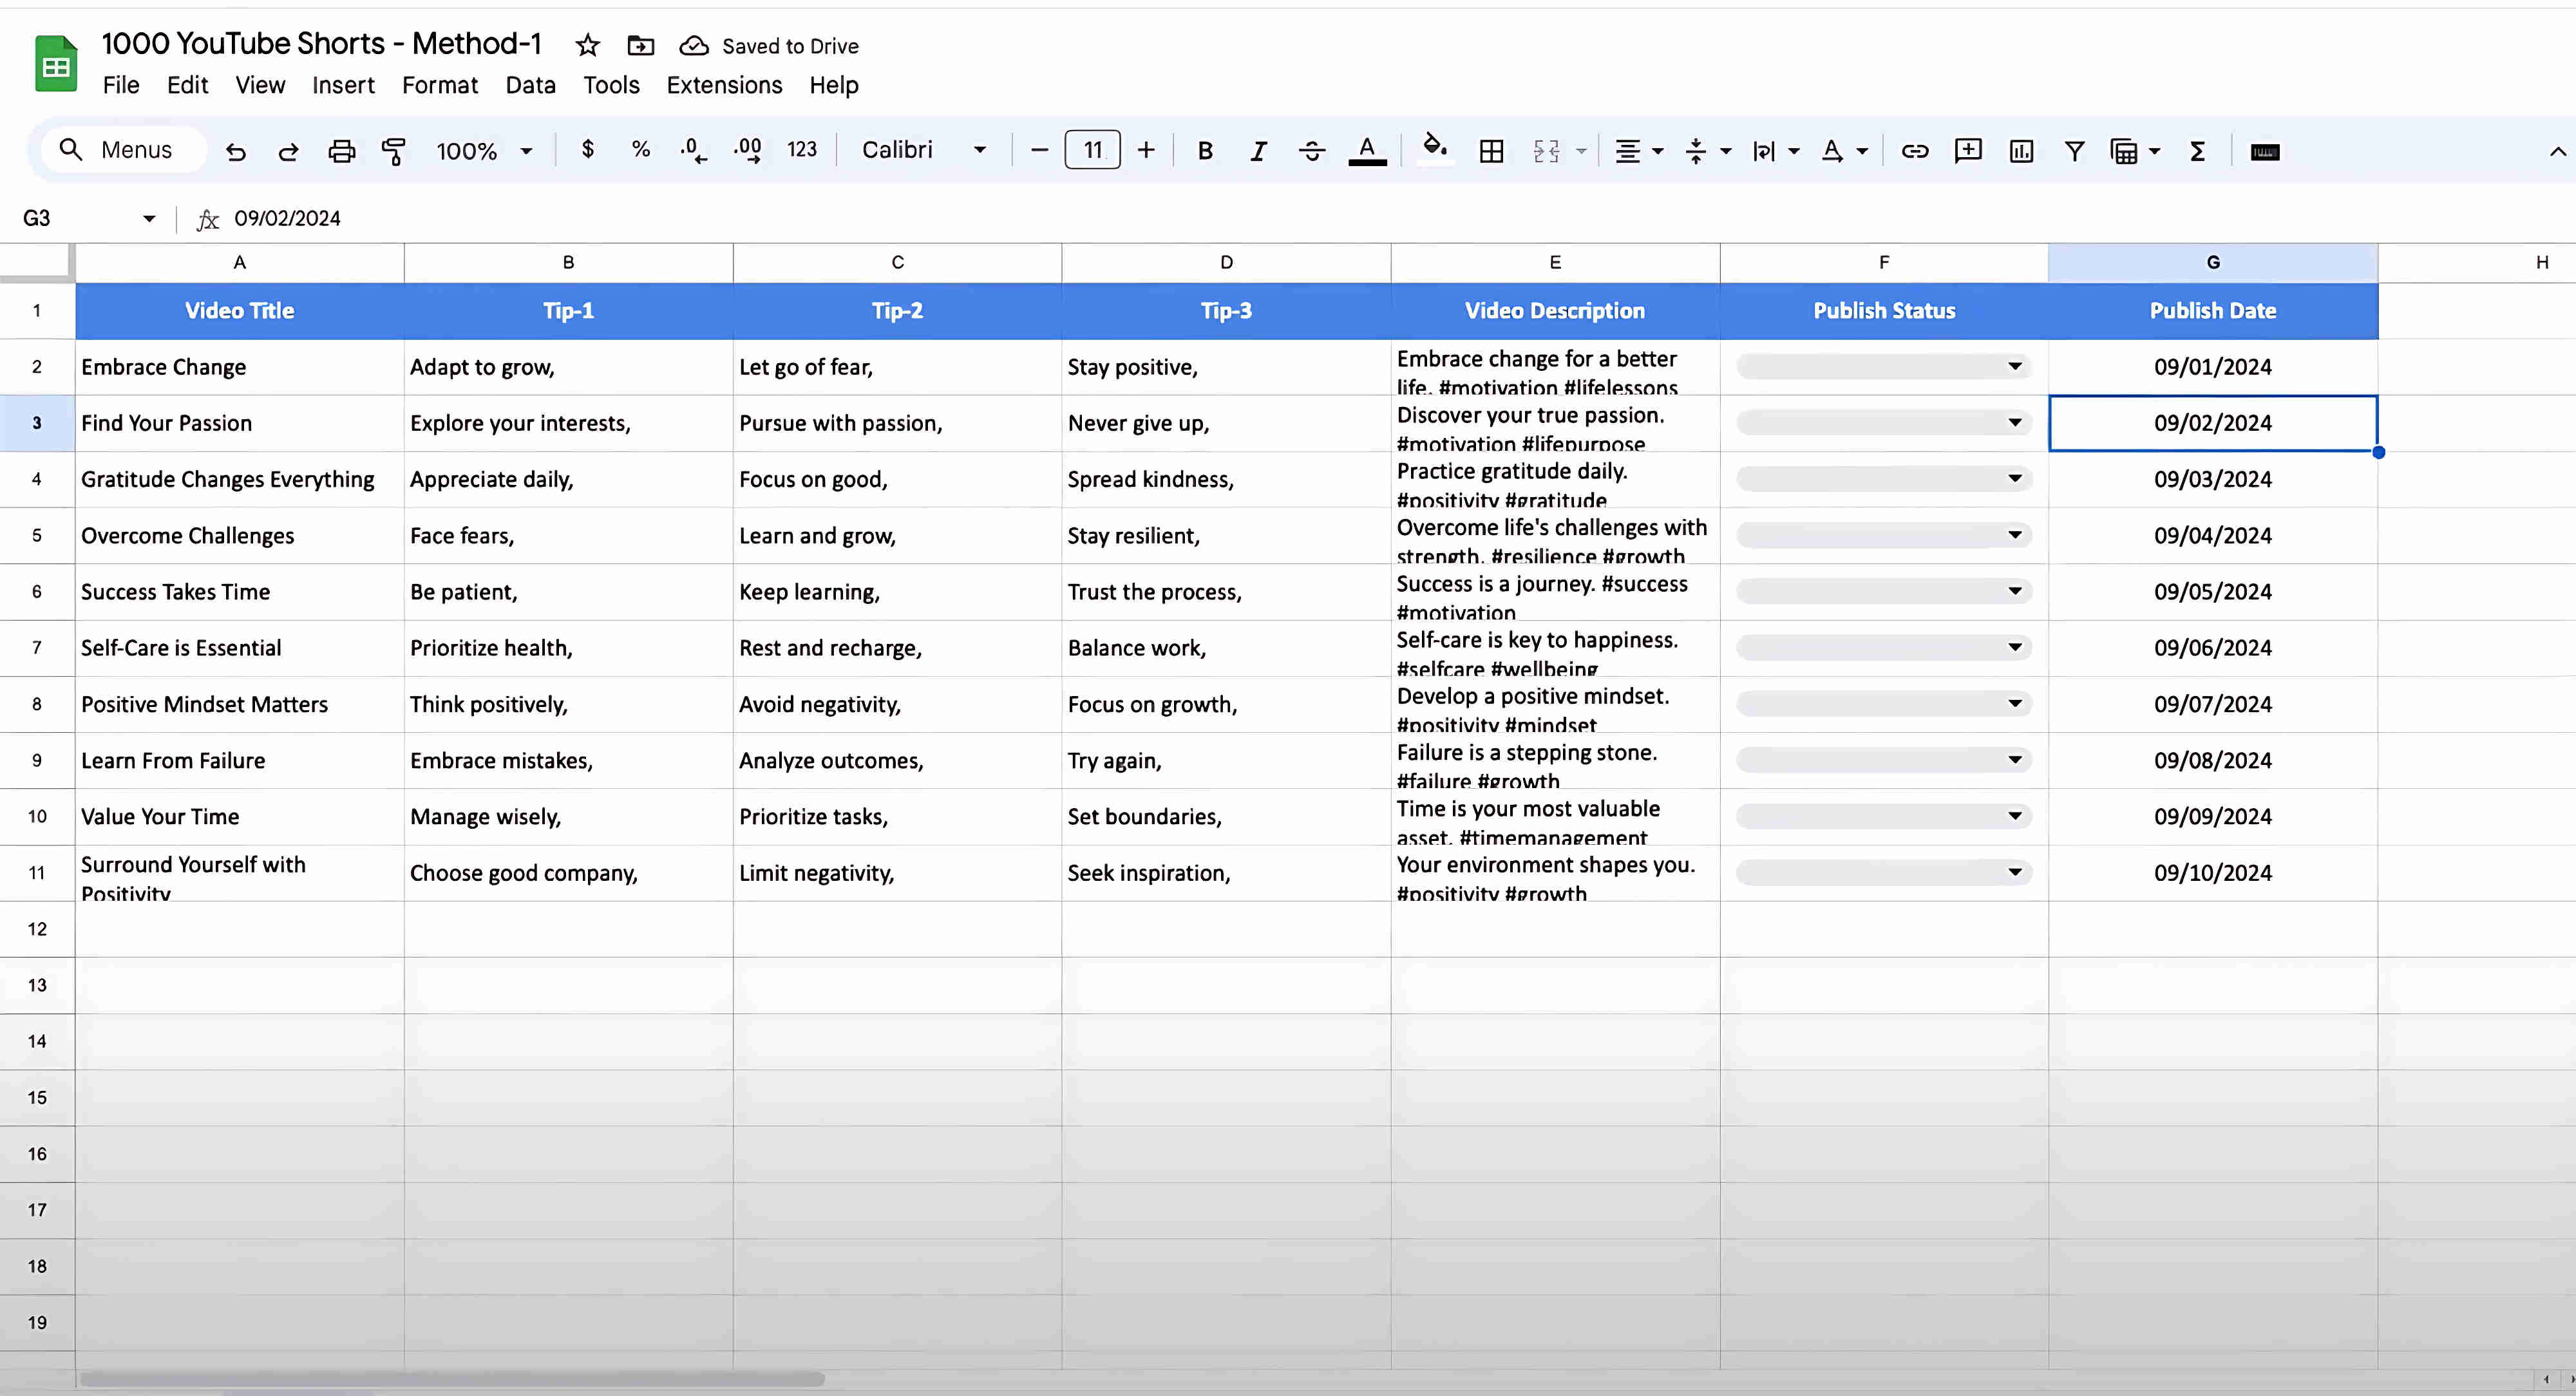Move document to folder icon
The width and height of the screenshot is (2576, 1396).
[640, 45]
